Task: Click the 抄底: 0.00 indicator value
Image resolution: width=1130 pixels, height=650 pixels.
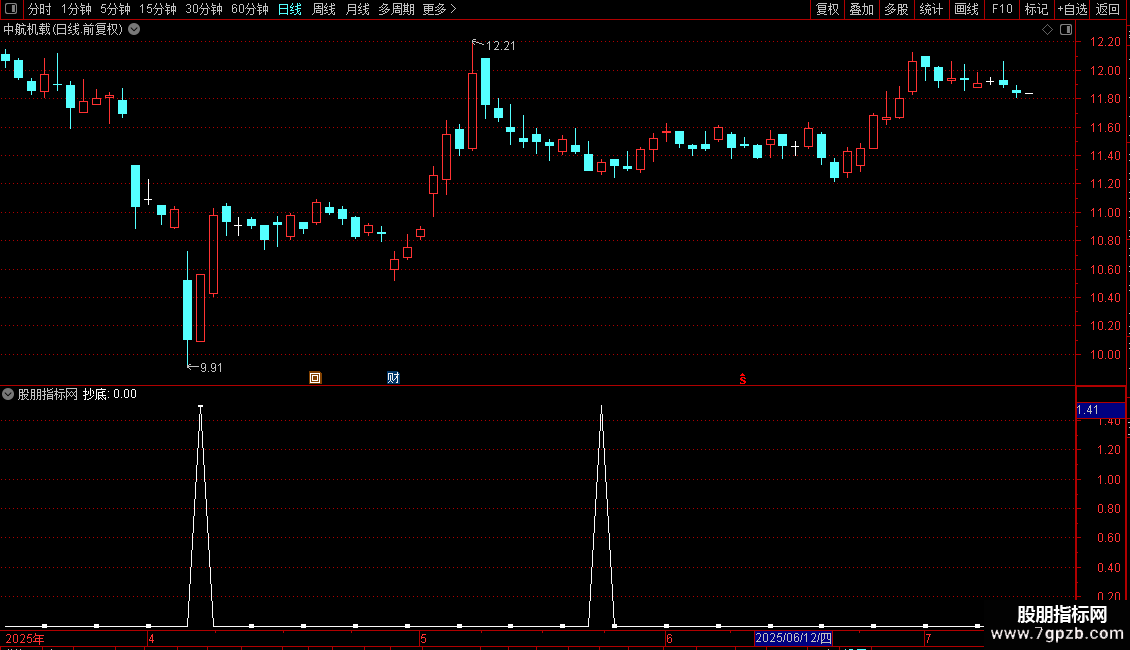Action: [110, 394]
